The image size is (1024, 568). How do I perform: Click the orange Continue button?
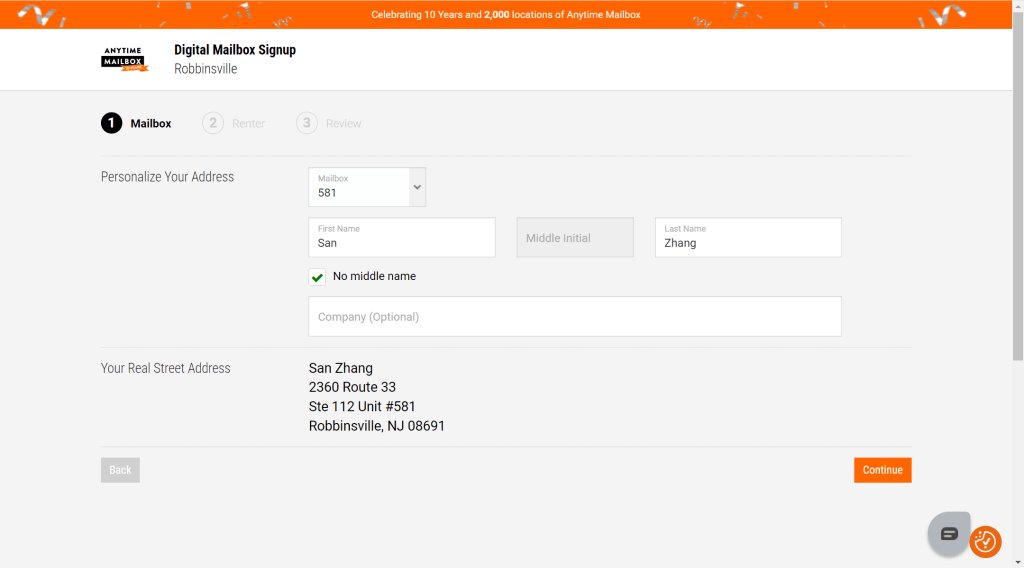click(882, 470)
